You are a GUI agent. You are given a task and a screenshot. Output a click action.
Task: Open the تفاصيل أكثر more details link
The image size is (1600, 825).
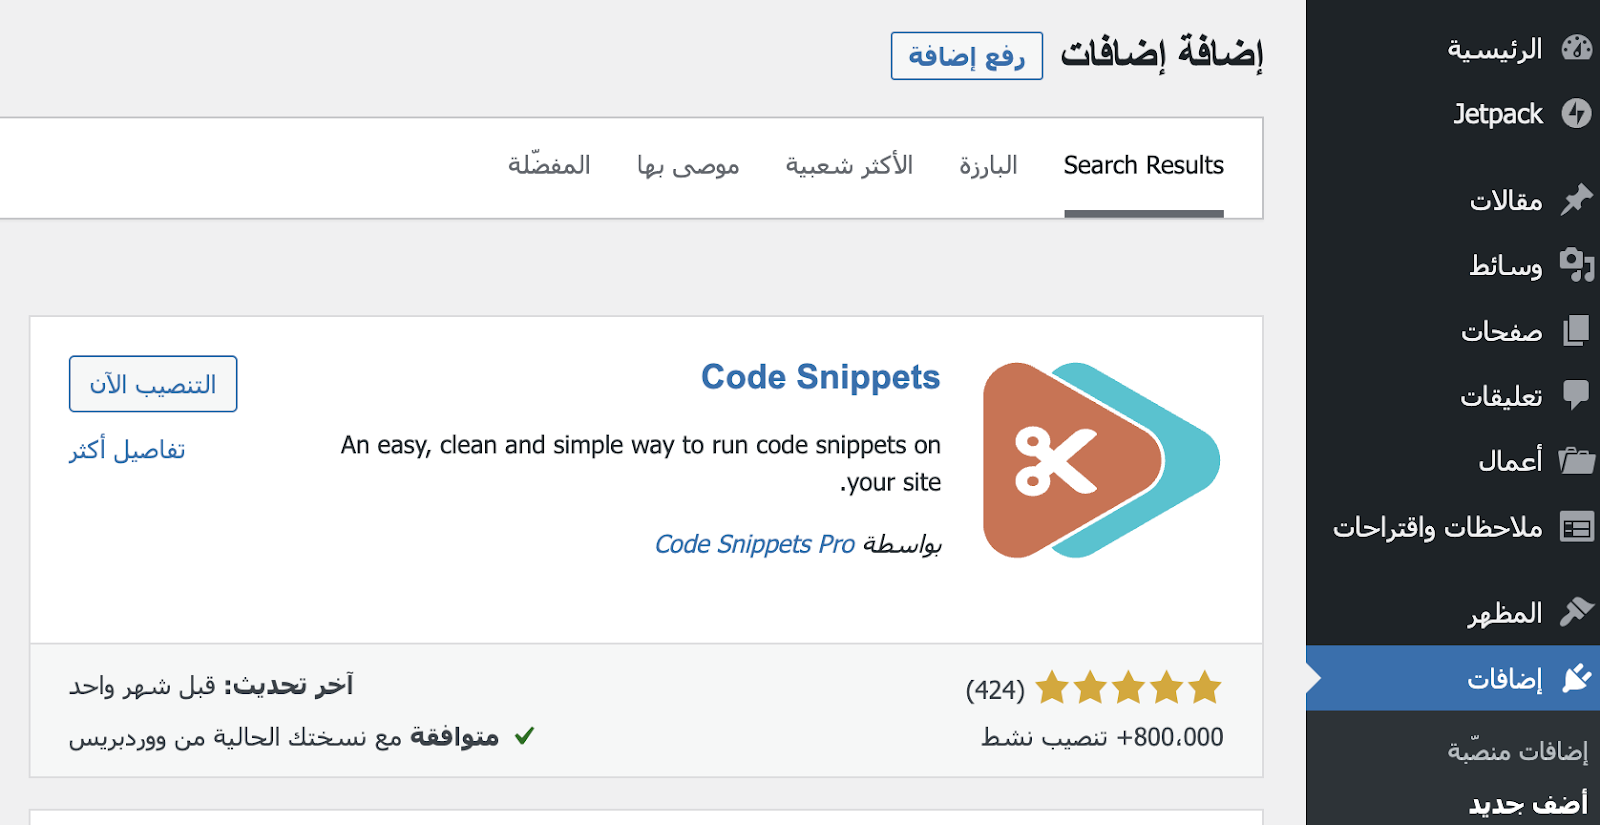point(127,450)
